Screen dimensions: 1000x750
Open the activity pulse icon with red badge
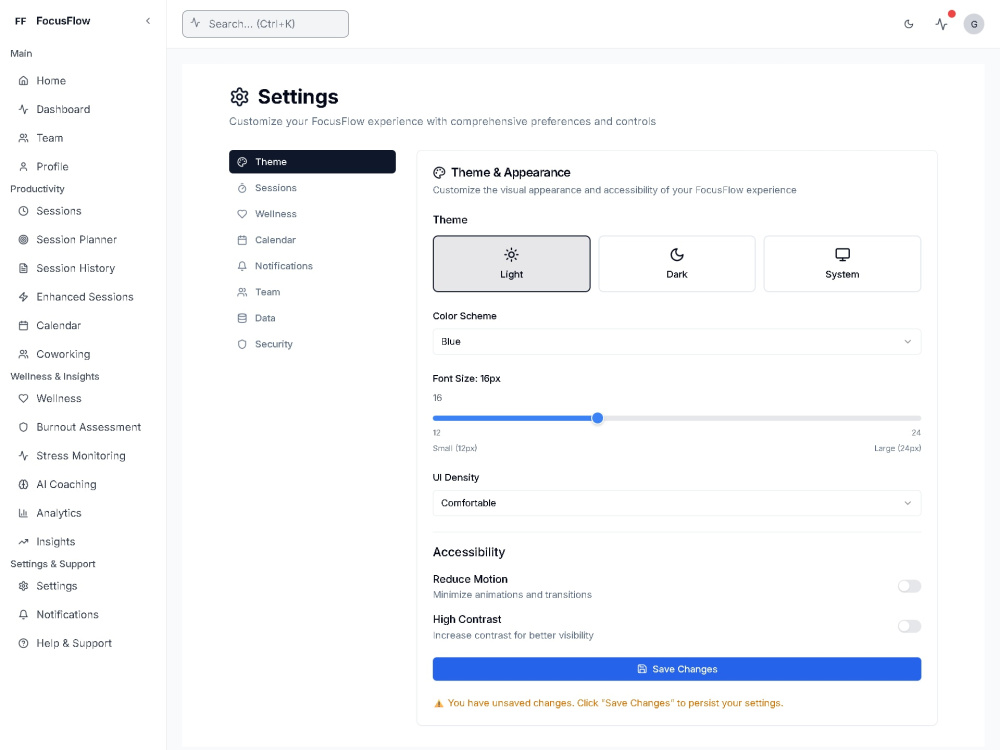click(941, 24)
